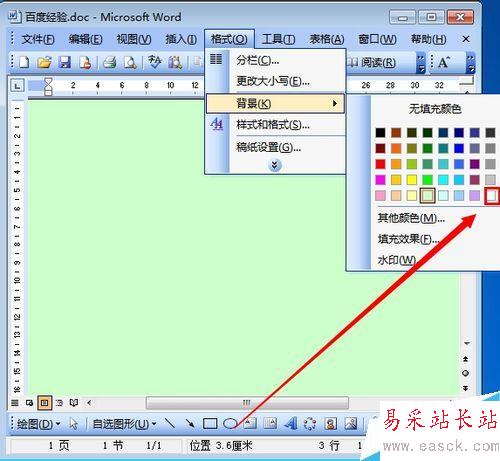500x461 pixels.
Task: Click the vertical scrollbar down arrow
Action: pos(467,343)
